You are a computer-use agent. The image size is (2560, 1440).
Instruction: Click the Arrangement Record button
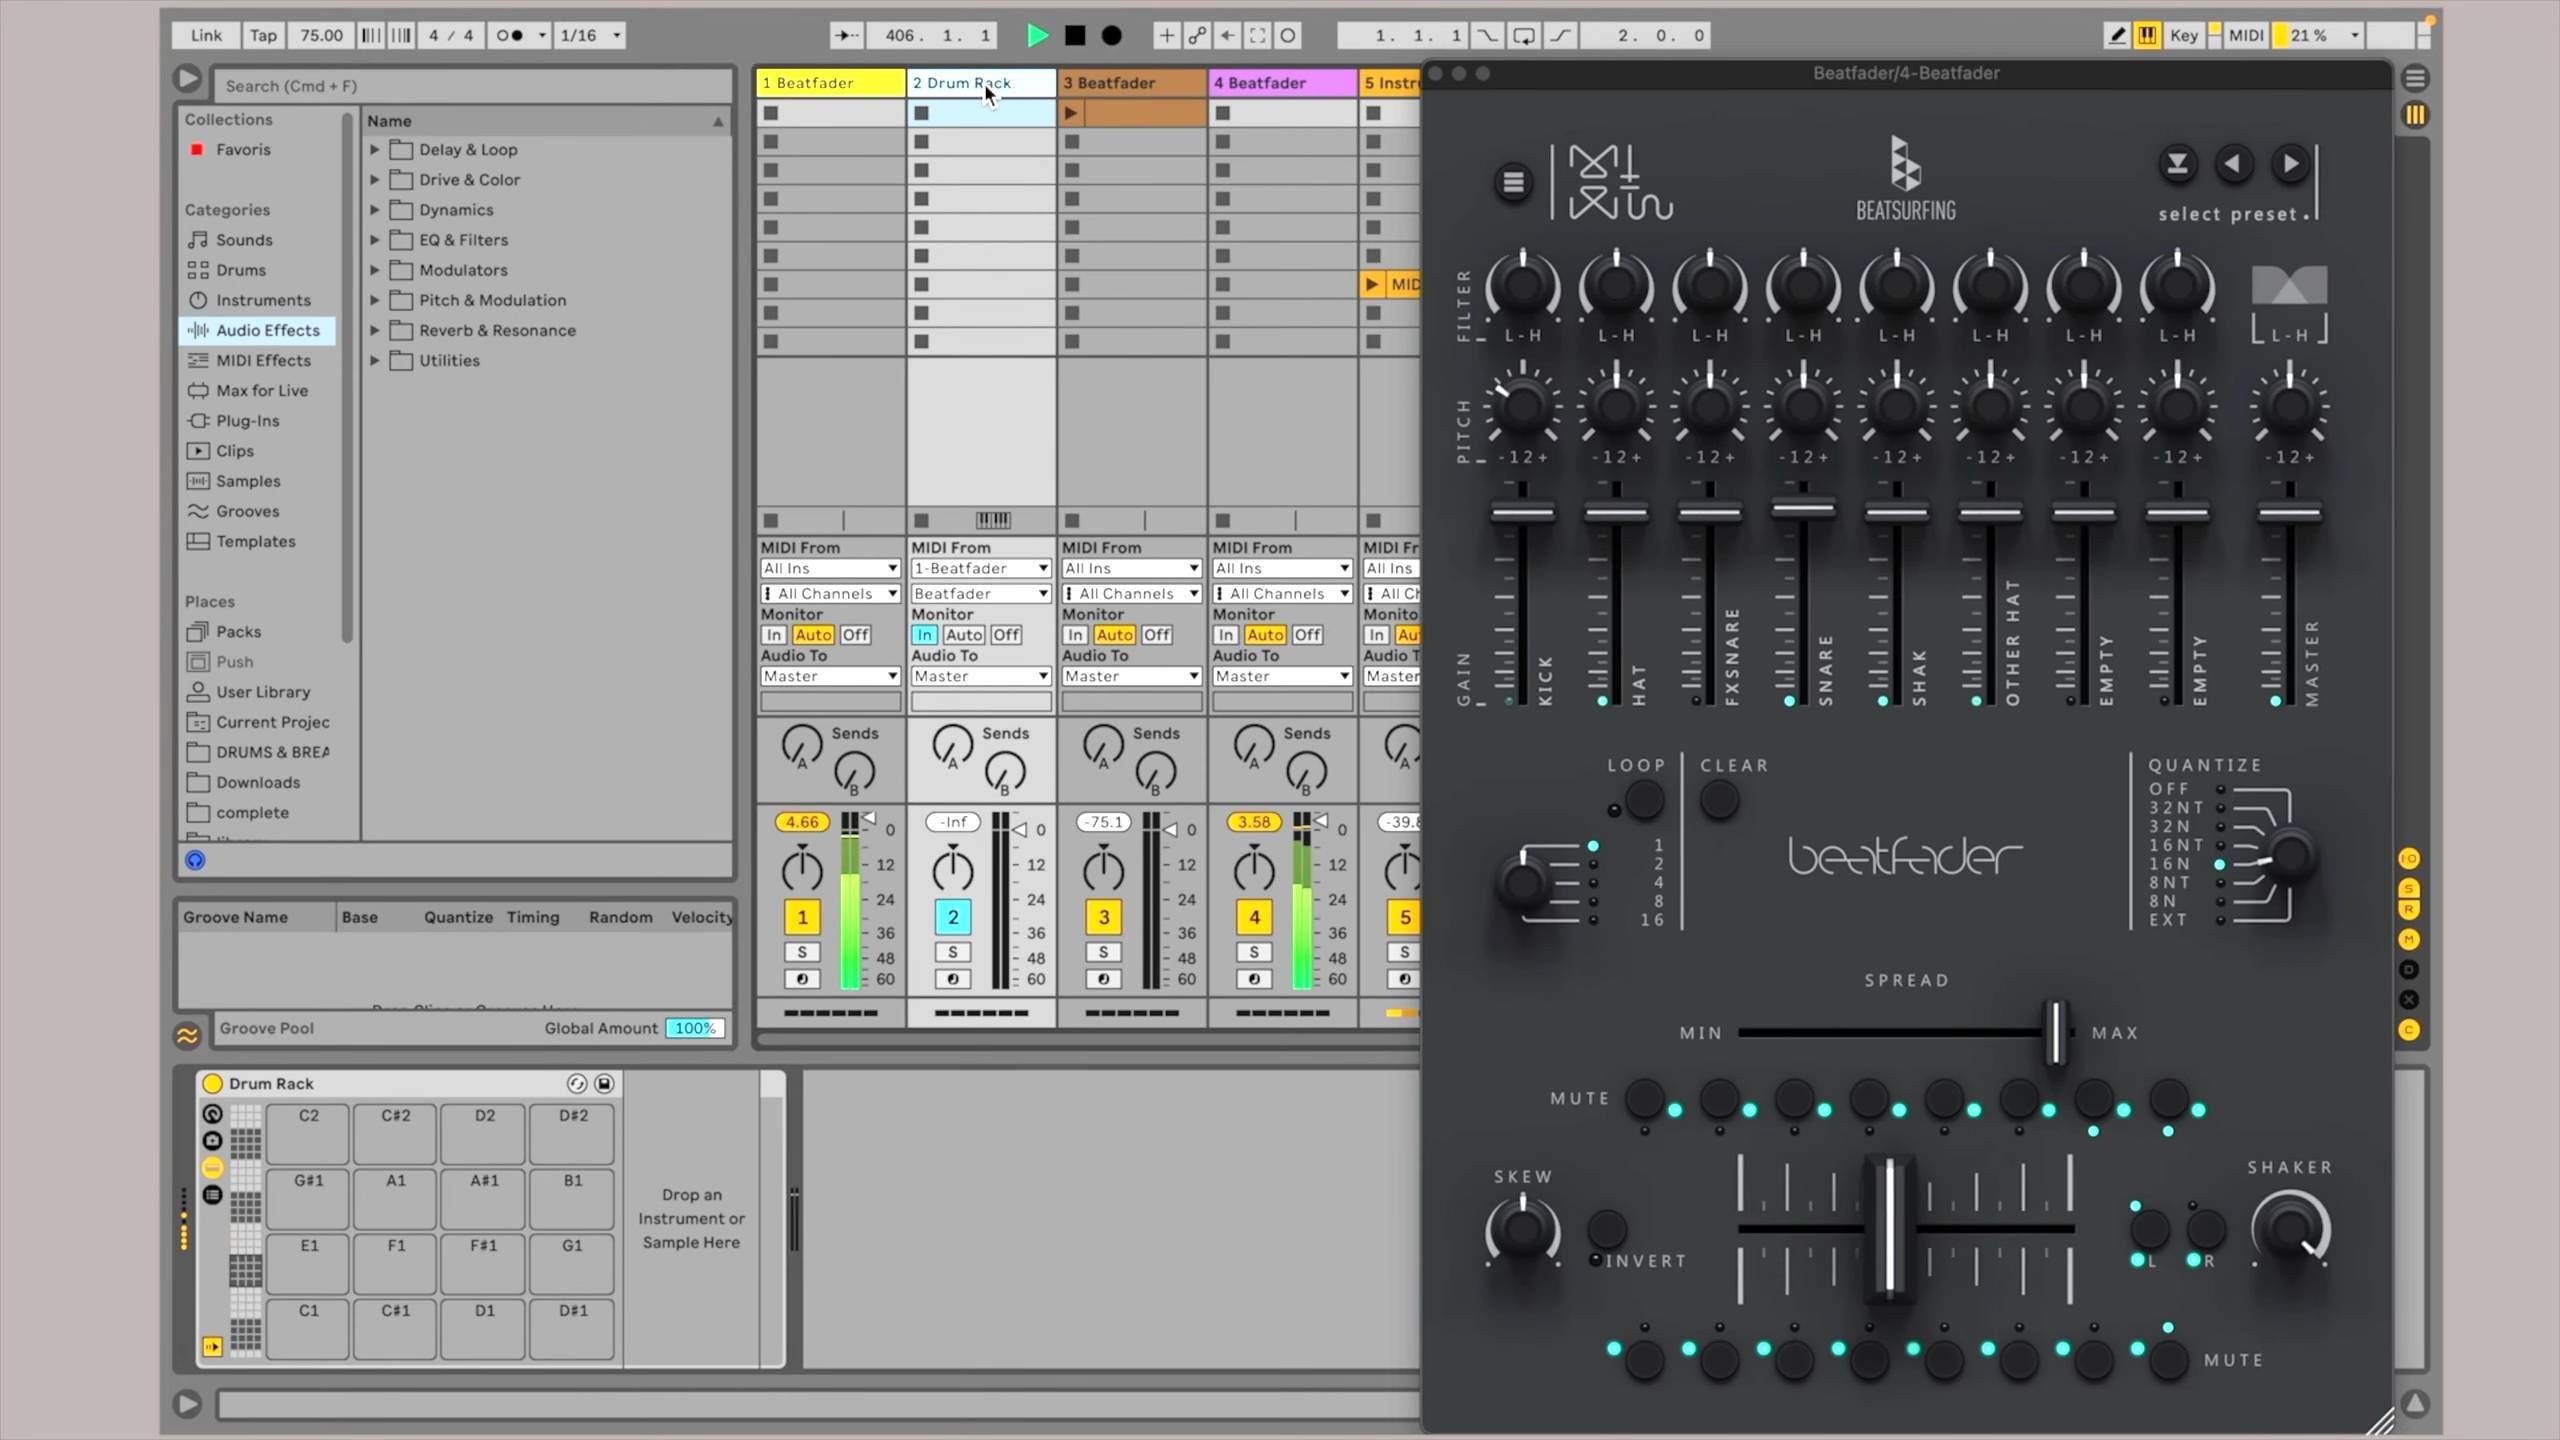[x=1111, y=36]
